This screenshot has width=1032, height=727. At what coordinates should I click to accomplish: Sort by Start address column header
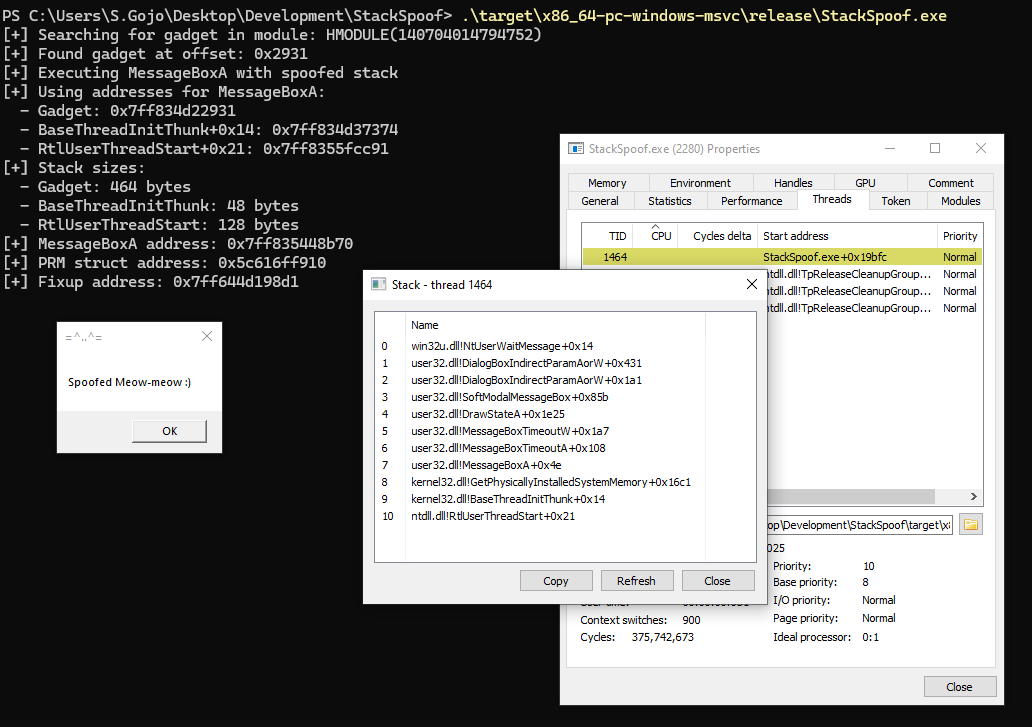[848, 236]
